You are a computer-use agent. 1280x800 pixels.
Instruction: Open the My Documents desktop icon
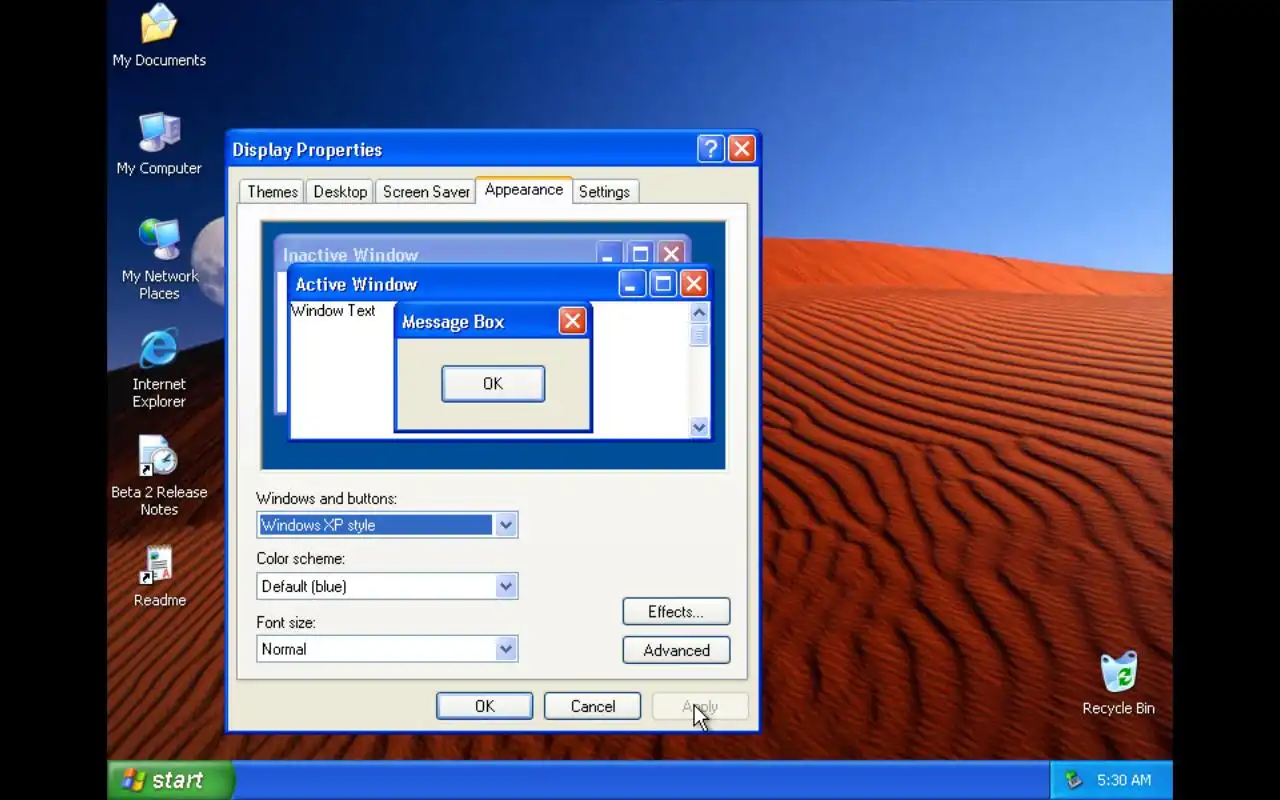coord(159,35)
